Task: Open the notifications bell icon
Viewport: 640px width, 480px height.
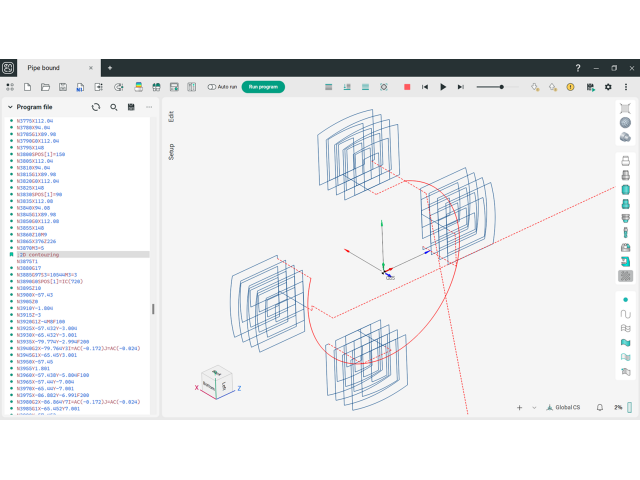Action: tap(600, 407)
